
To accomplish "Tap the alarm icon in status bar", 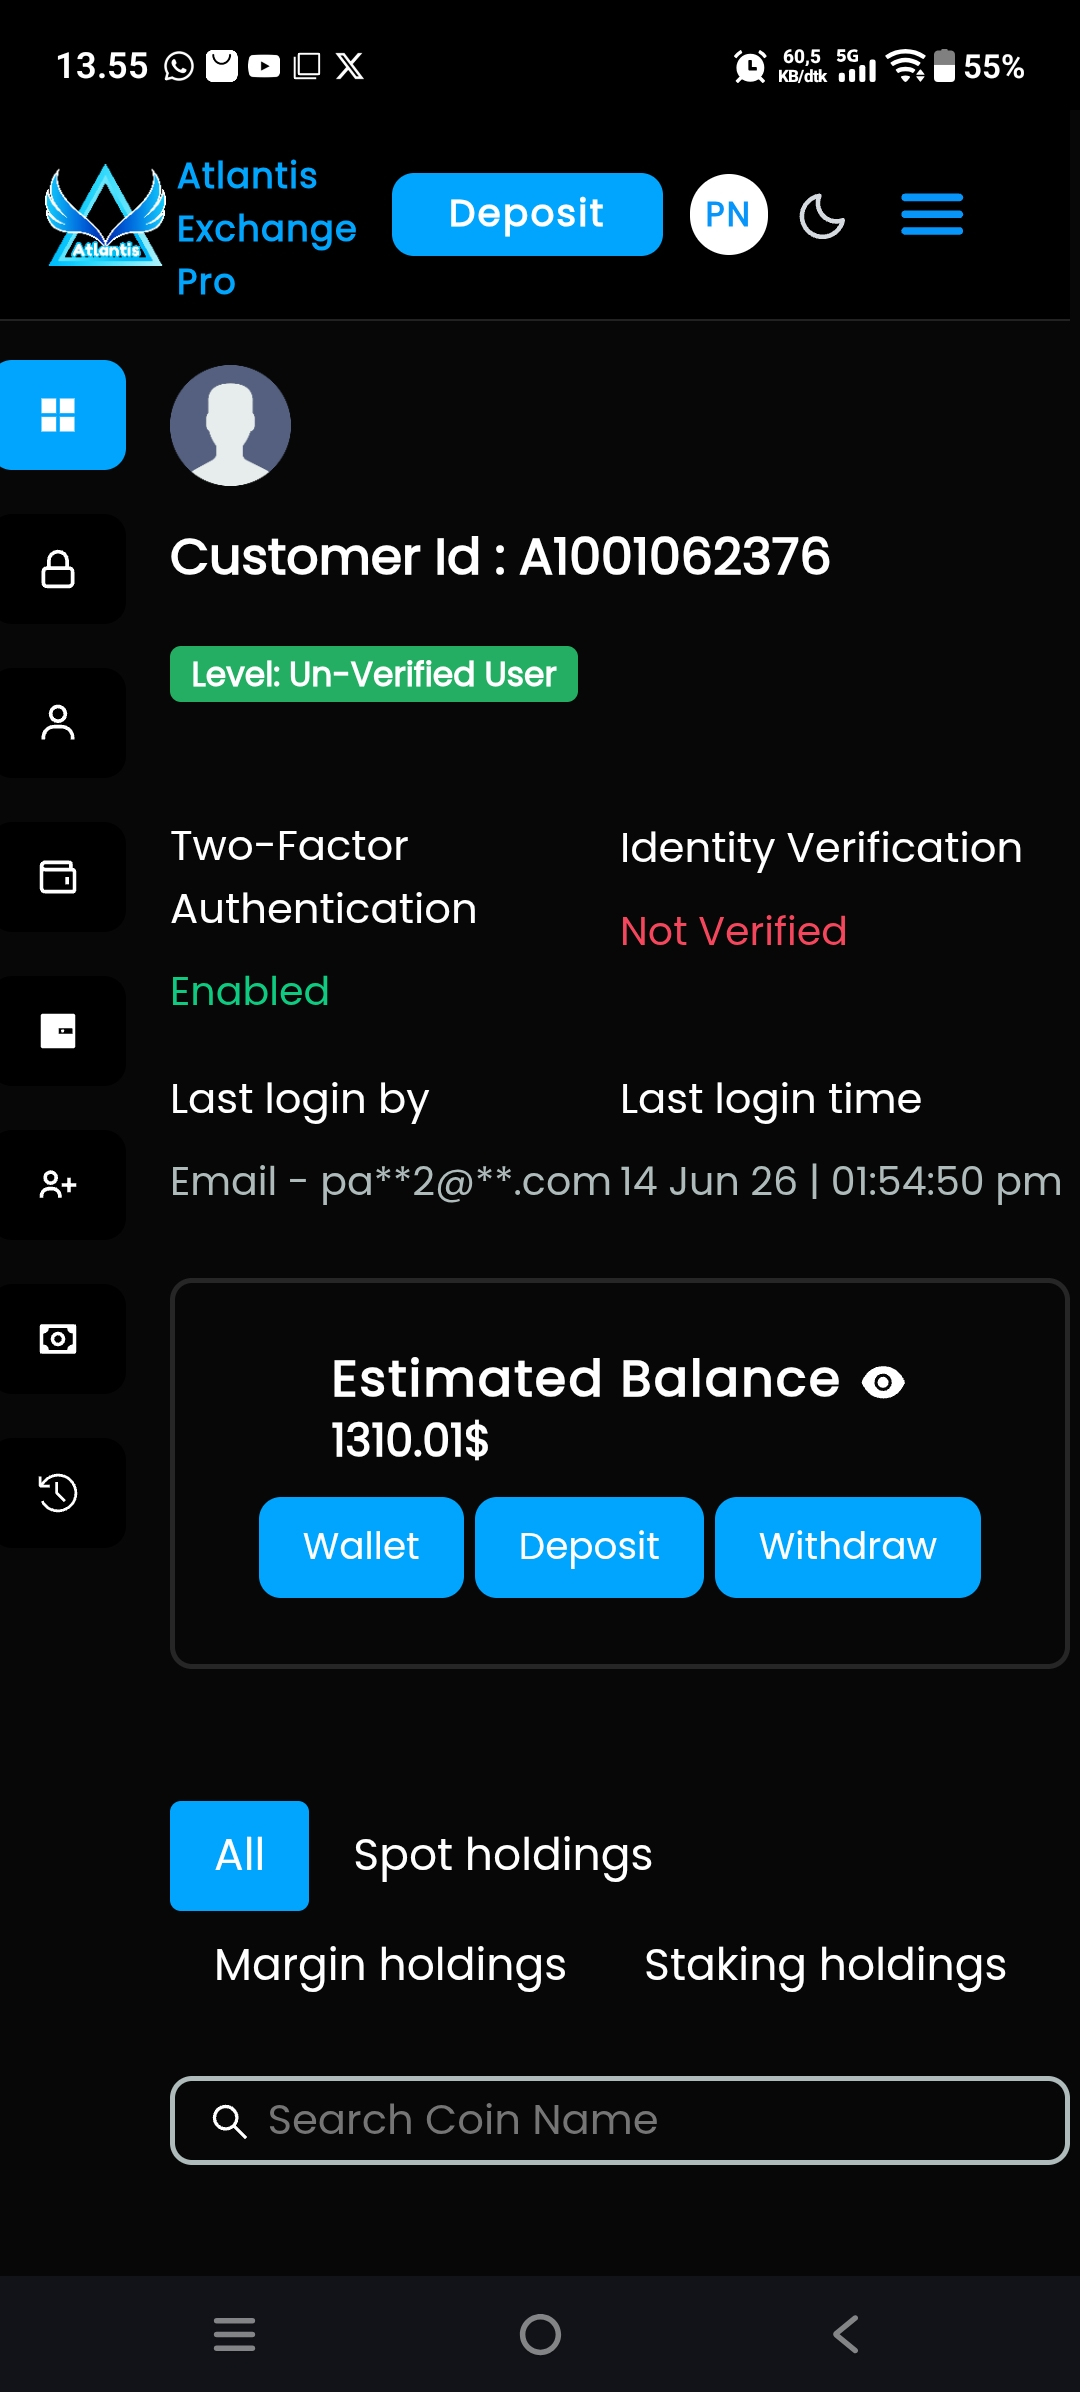I will click(x=750, y=67).
